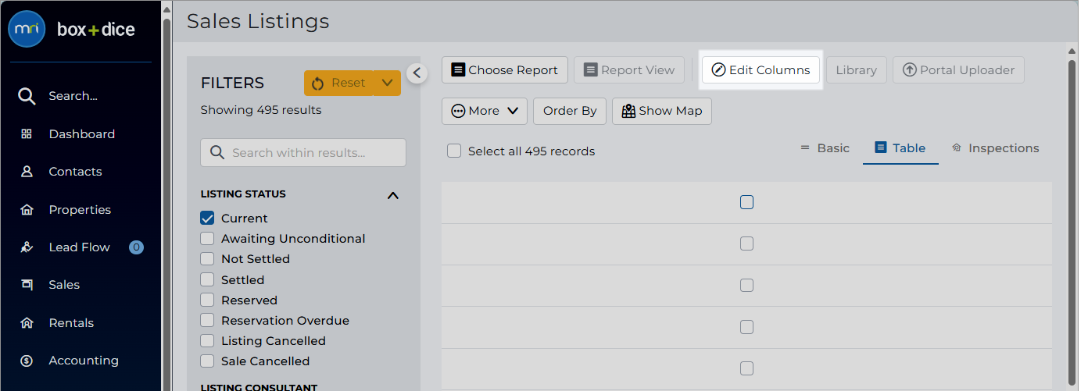Click the MRI logo icon
1080x391 pixels.
(27, 29)
